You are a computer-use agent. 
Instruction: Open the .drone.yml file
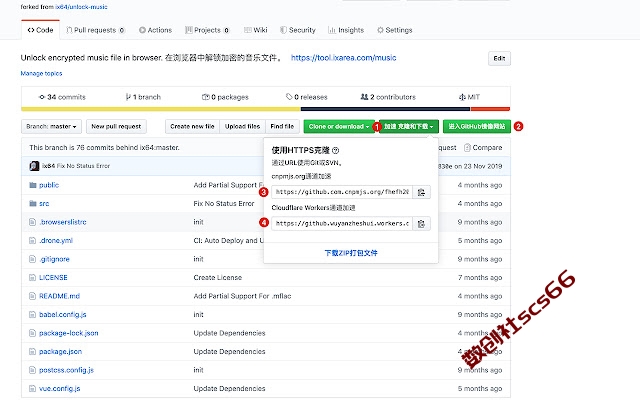[x=56, y=240]
